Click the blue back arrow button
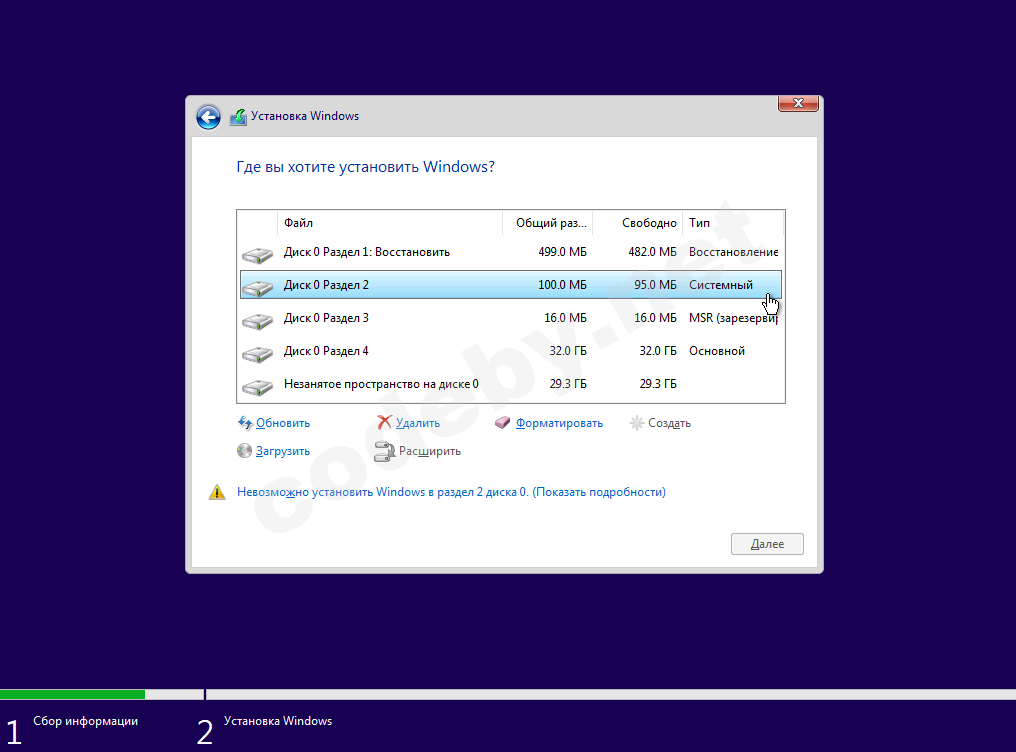This screenshot has height=752, width=1016. [208, 117]
